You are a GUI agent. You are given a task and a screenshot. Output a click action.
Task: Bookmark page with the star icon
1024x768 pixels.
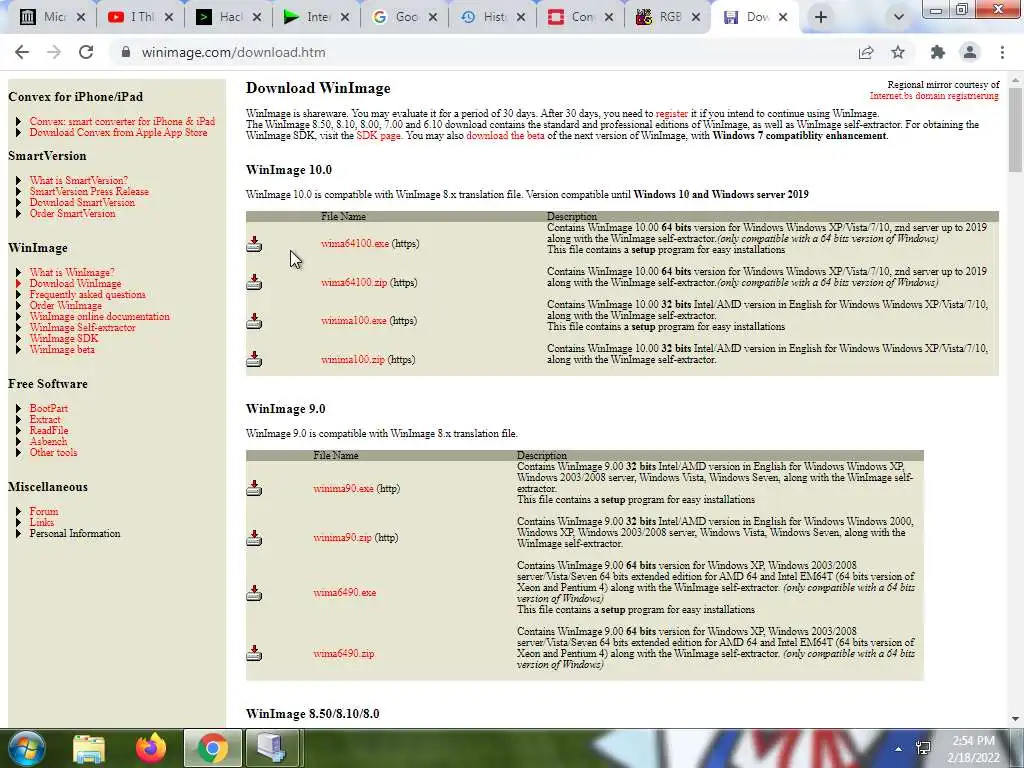898,52
